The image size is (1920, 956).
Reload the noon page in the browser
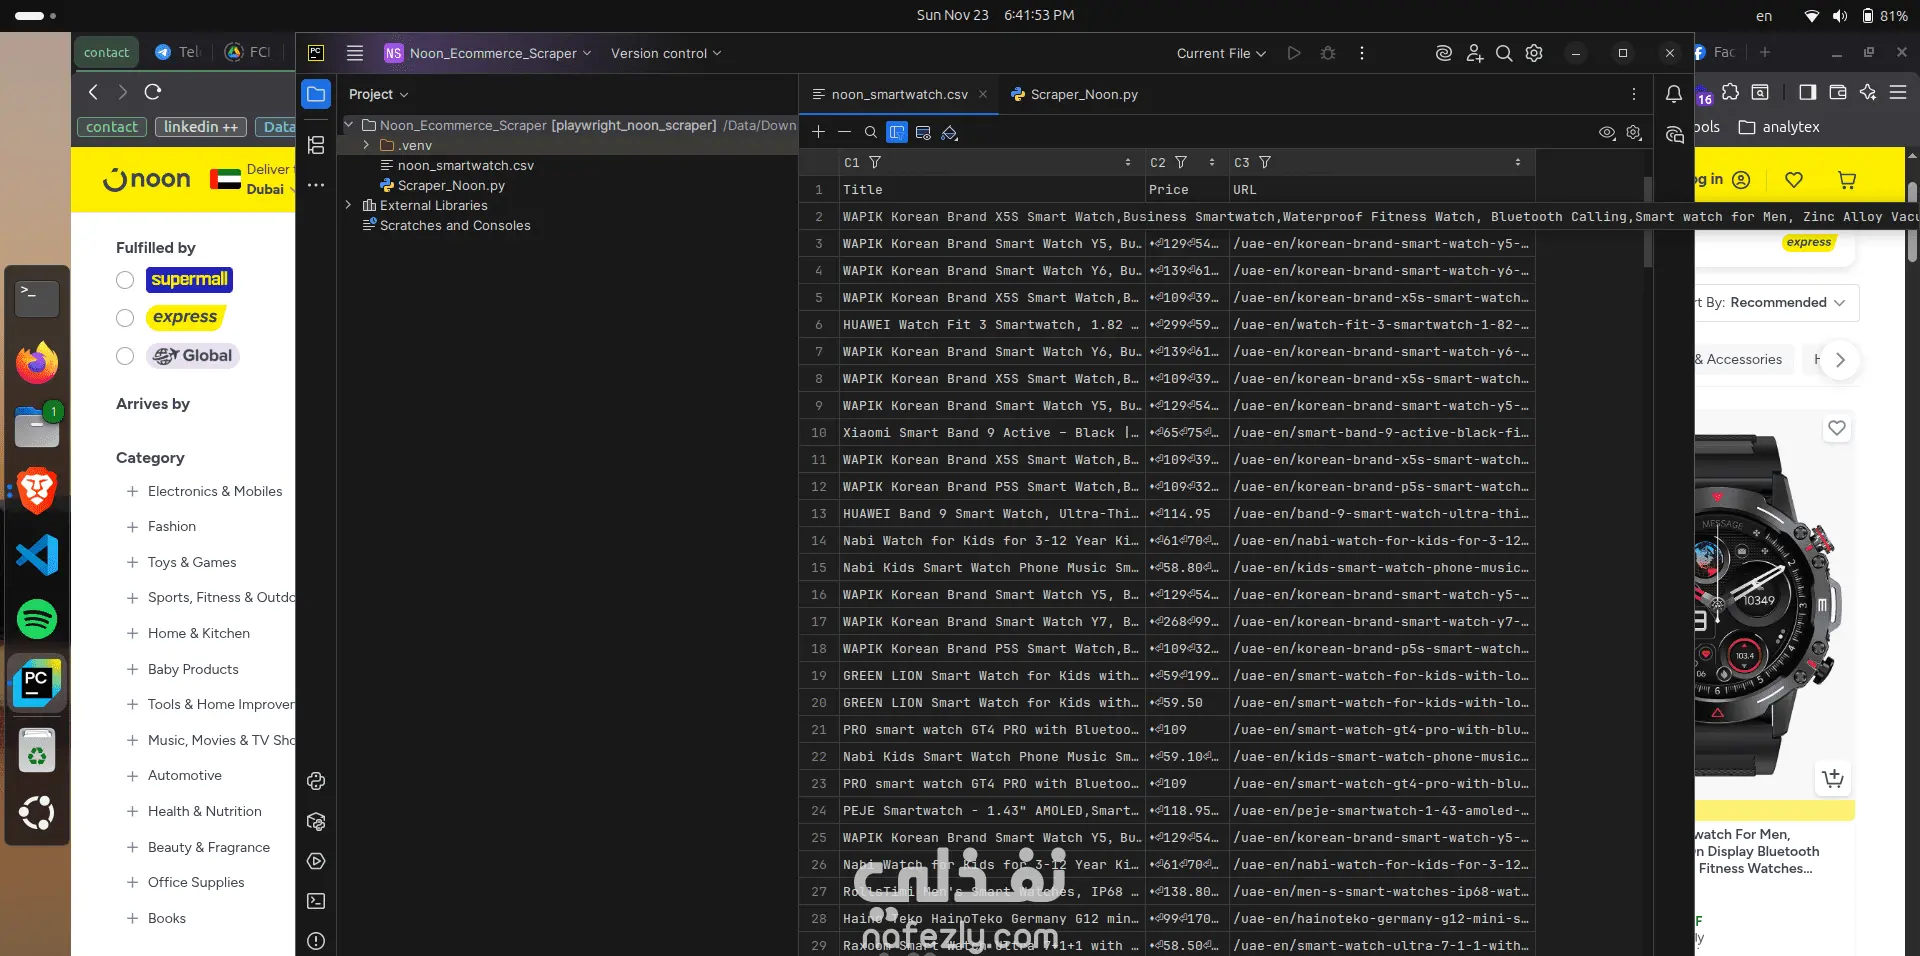click(153, 92)
